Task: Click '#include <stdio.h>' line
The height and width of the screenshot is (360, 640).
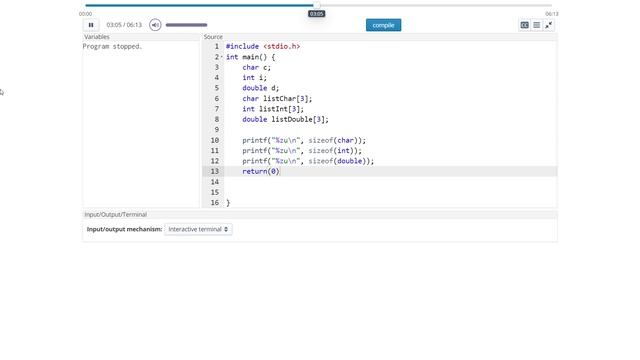Action: [263, 47]
